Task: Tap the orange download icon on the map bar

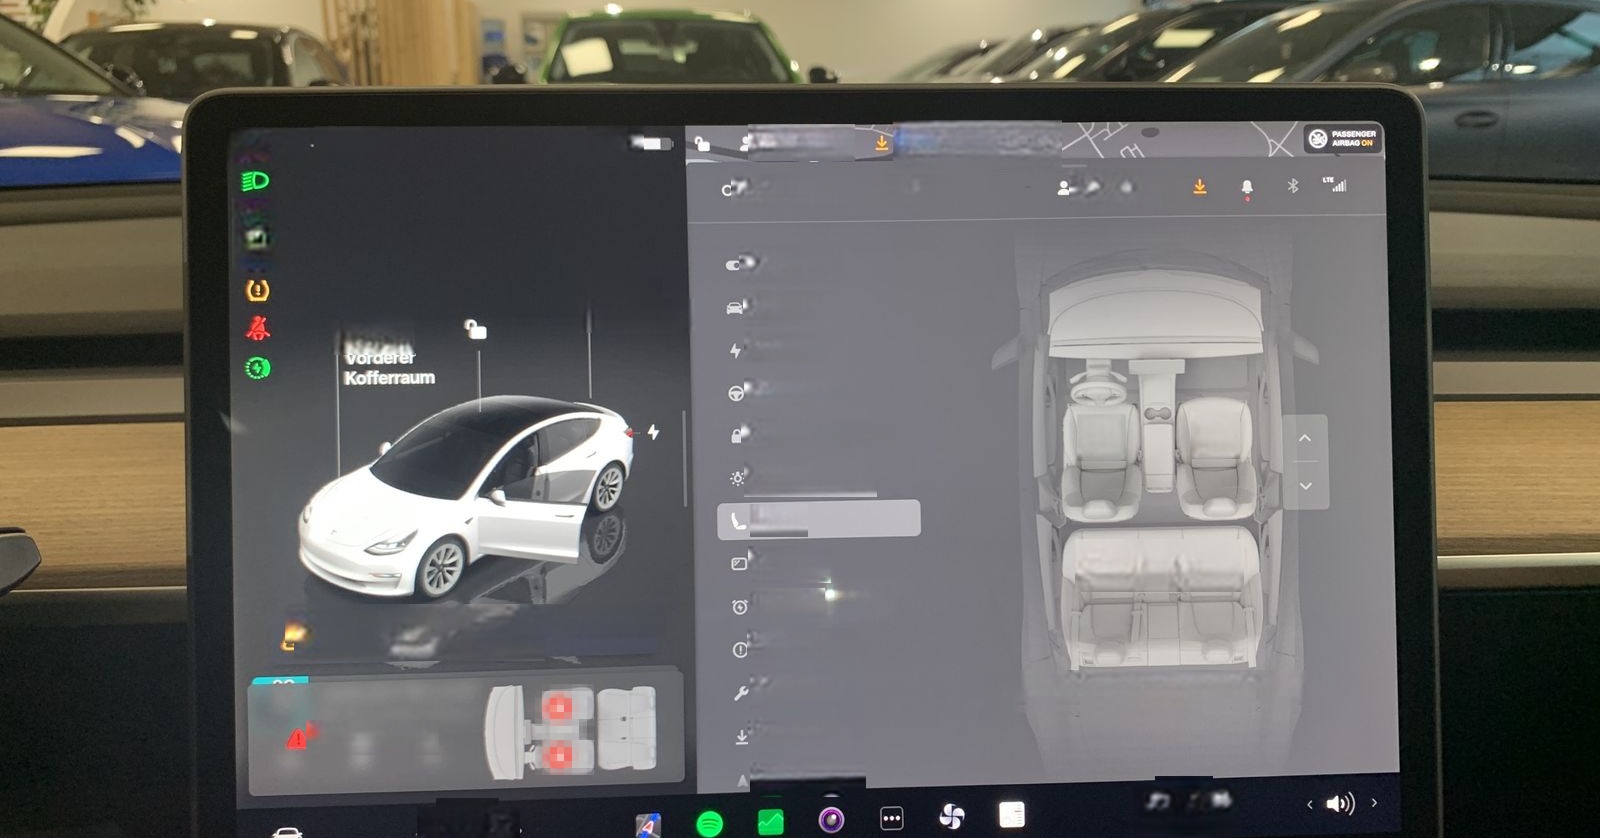Action: click(882, 144)
